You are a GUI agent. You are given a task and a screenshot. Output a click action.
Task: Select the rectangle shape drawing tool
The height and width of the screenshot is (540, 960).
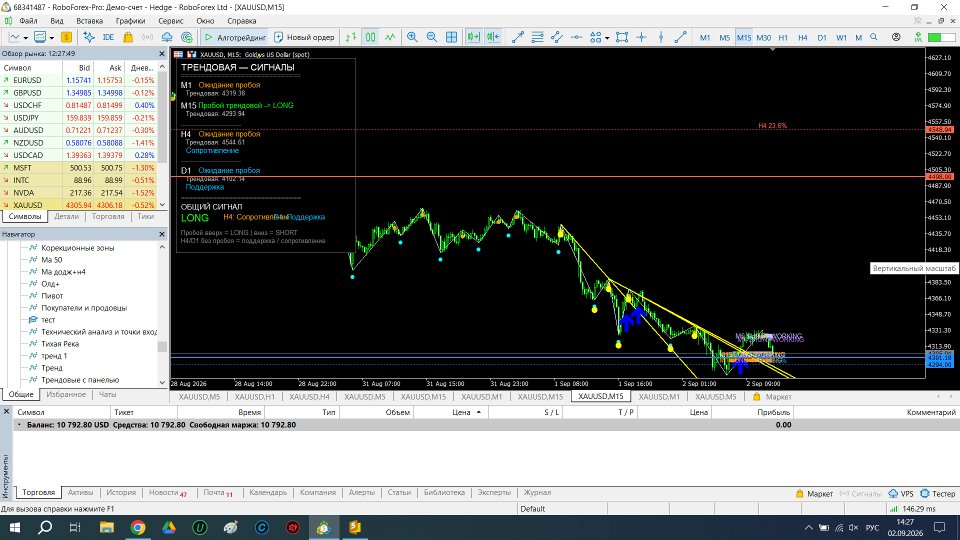pyautogui.click(x=621, y=37)
